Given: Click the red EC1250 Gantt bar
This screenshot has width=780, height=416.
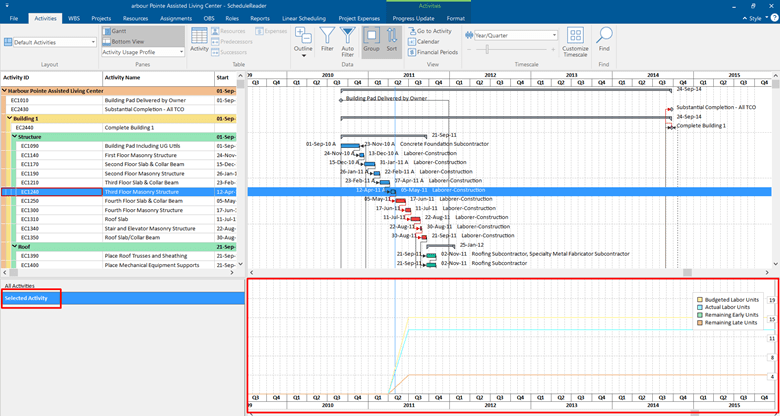Looking at the screenshot, I should [x=401, y=201].
